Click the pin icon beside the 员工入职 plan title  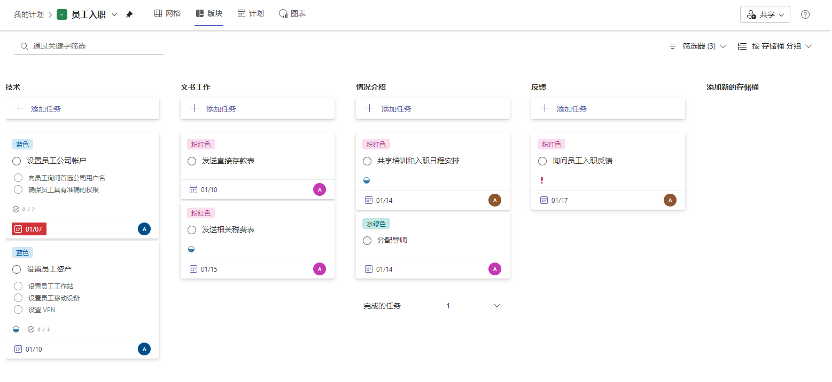pyautogui.click(x=129, y=15)
